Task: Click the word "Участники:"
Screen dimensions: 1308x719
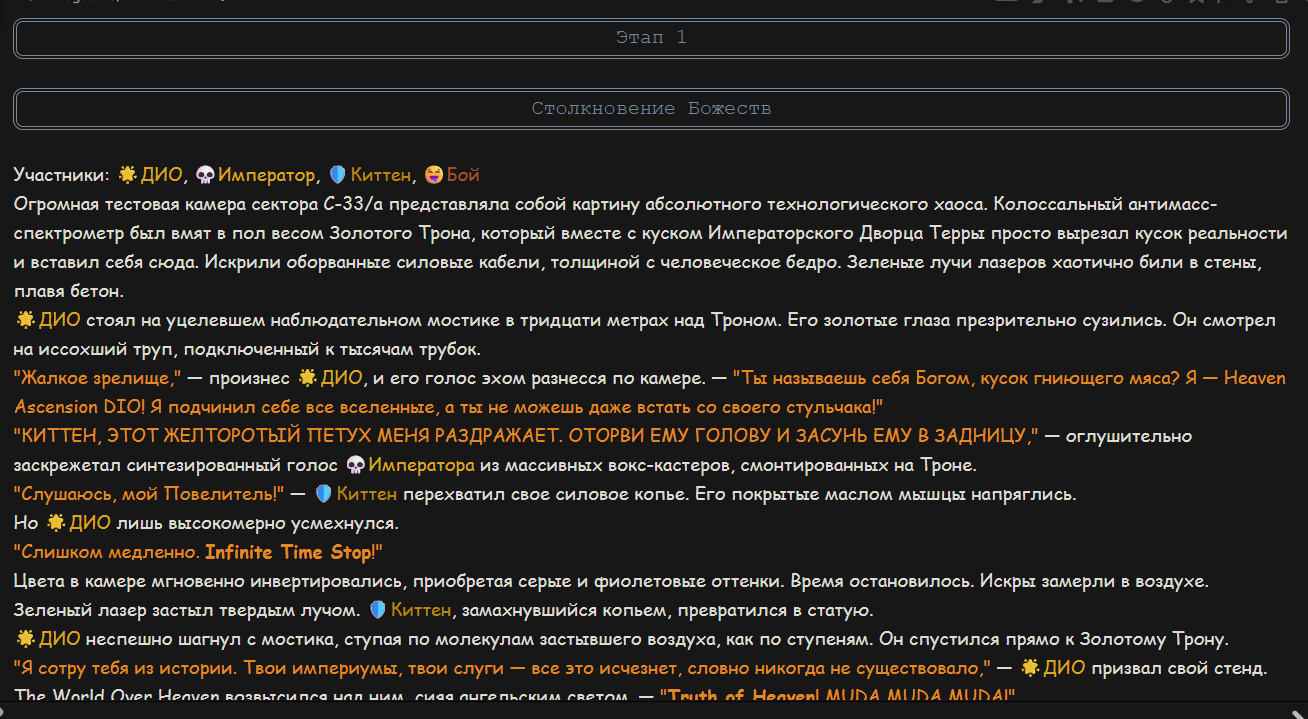Action: (61, 175)
